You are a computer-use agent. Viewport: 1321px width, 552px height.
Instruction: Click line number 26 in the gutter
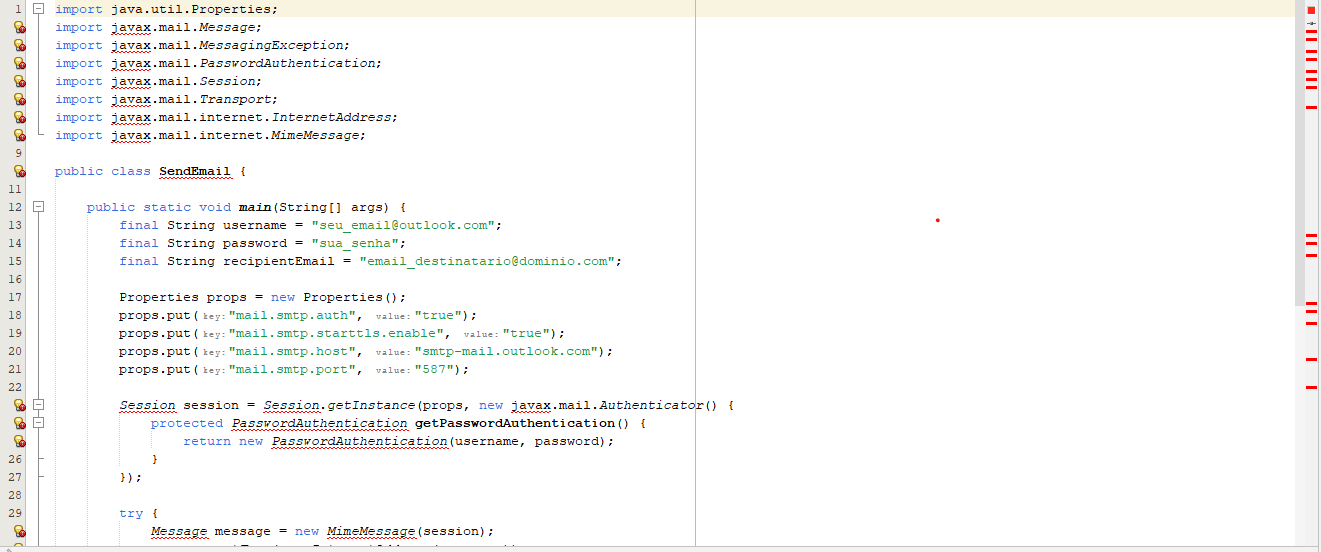coord(15,459)
